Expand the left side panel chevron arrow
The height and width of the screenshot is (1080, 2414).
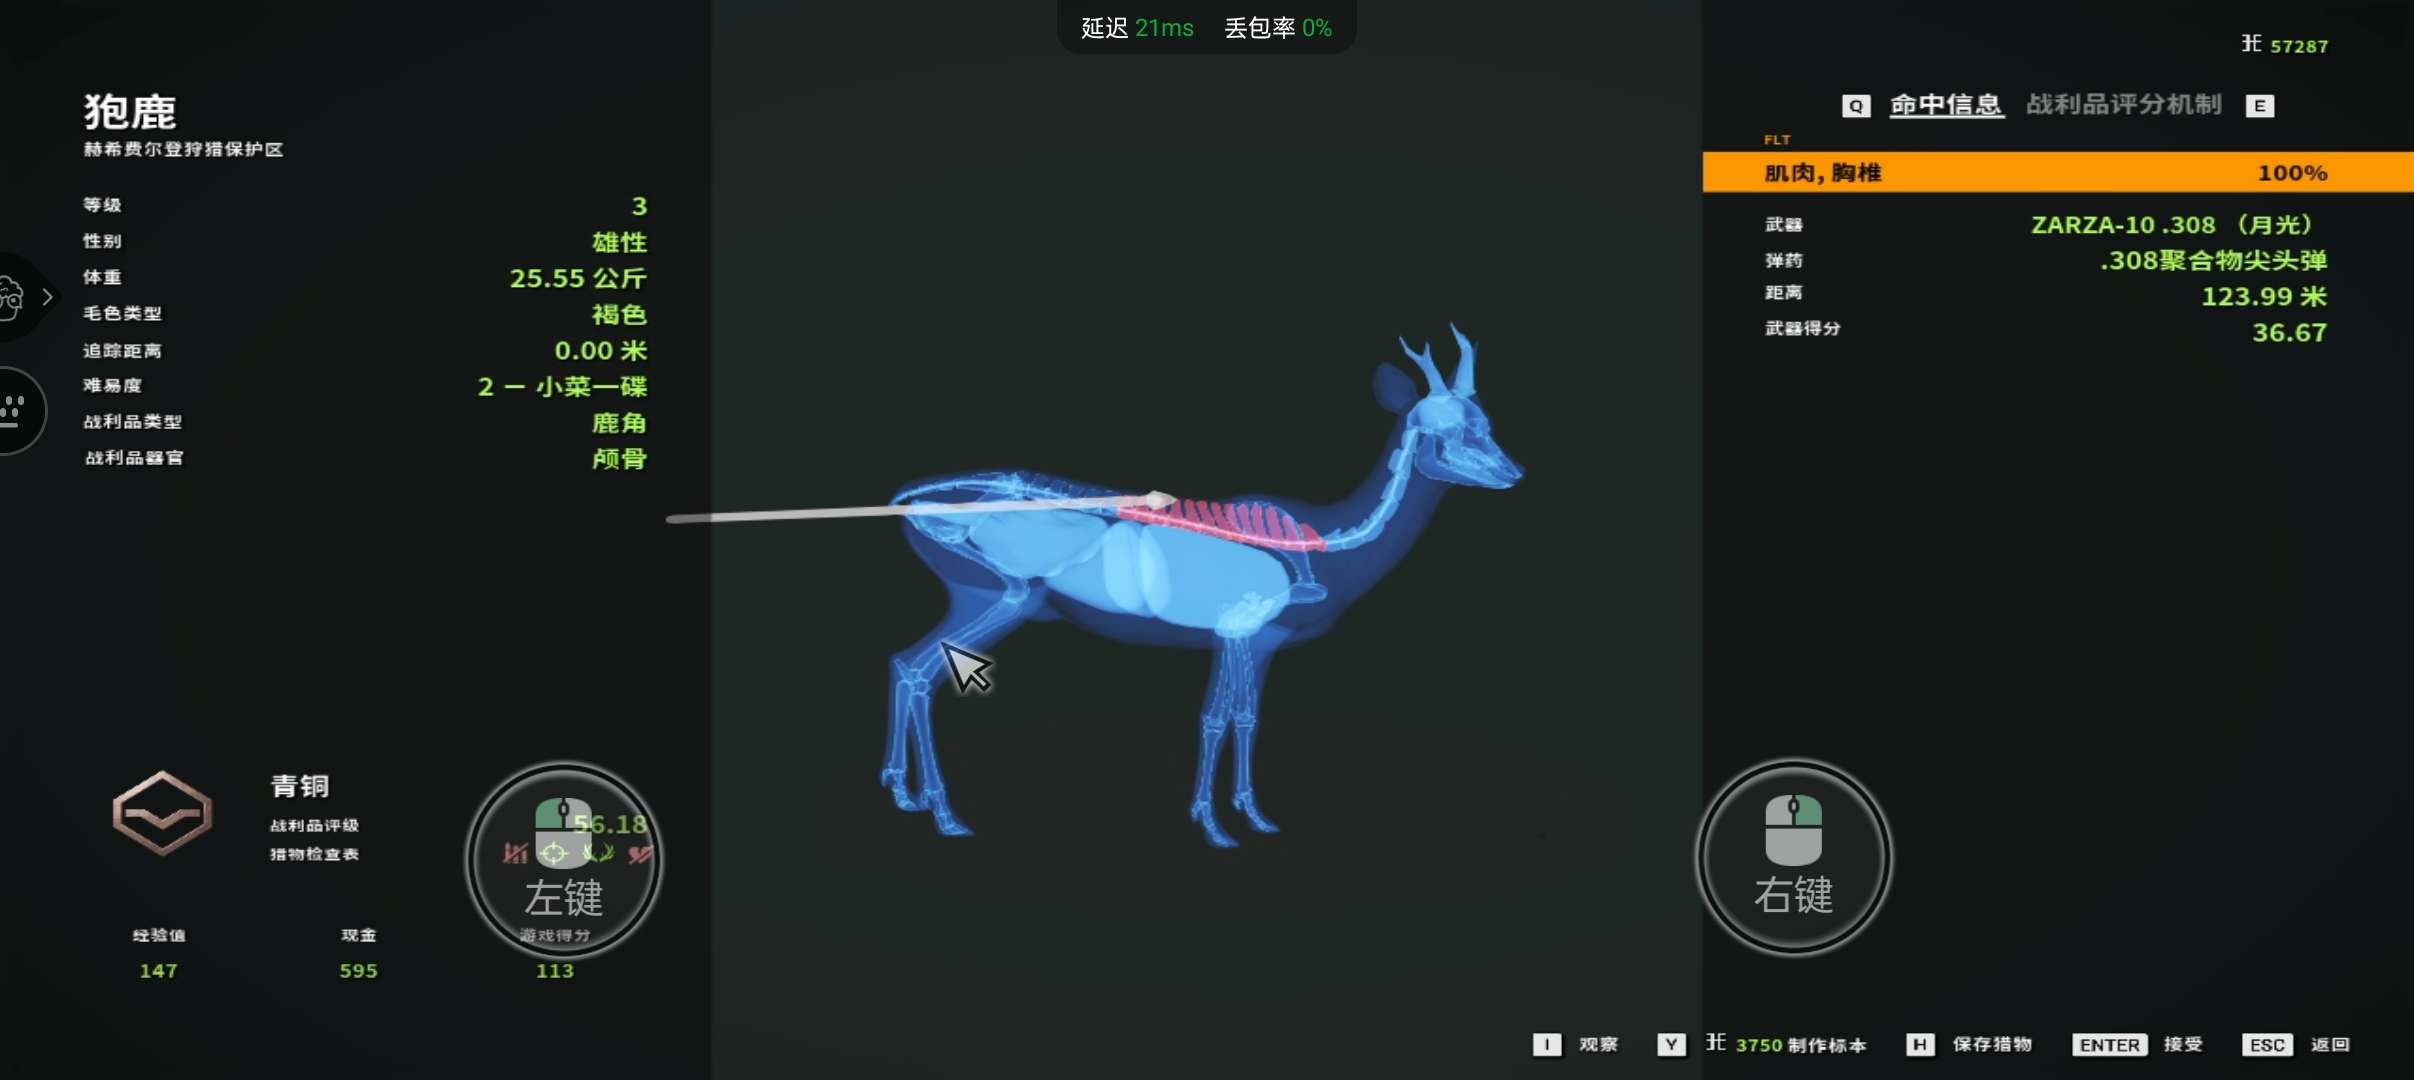click(x=47, y=297)
